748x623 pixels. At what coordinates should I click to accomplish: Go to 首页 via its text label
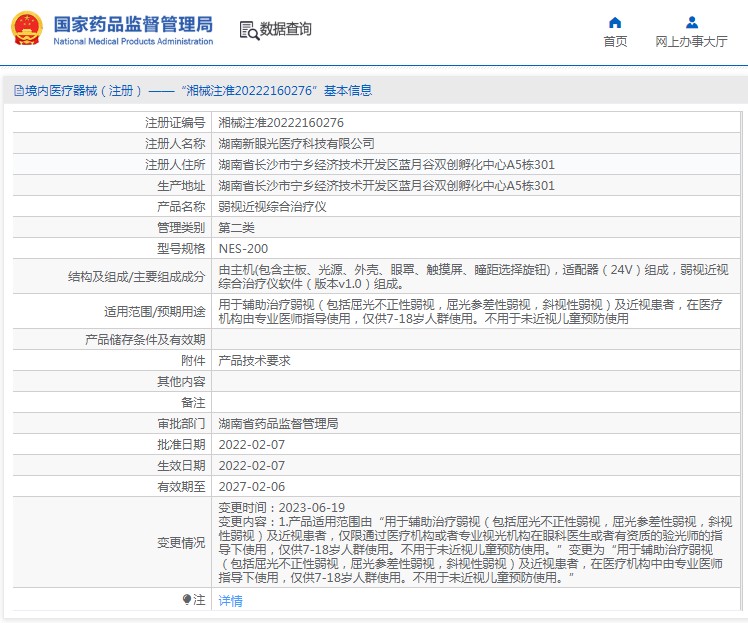(615, 42)
